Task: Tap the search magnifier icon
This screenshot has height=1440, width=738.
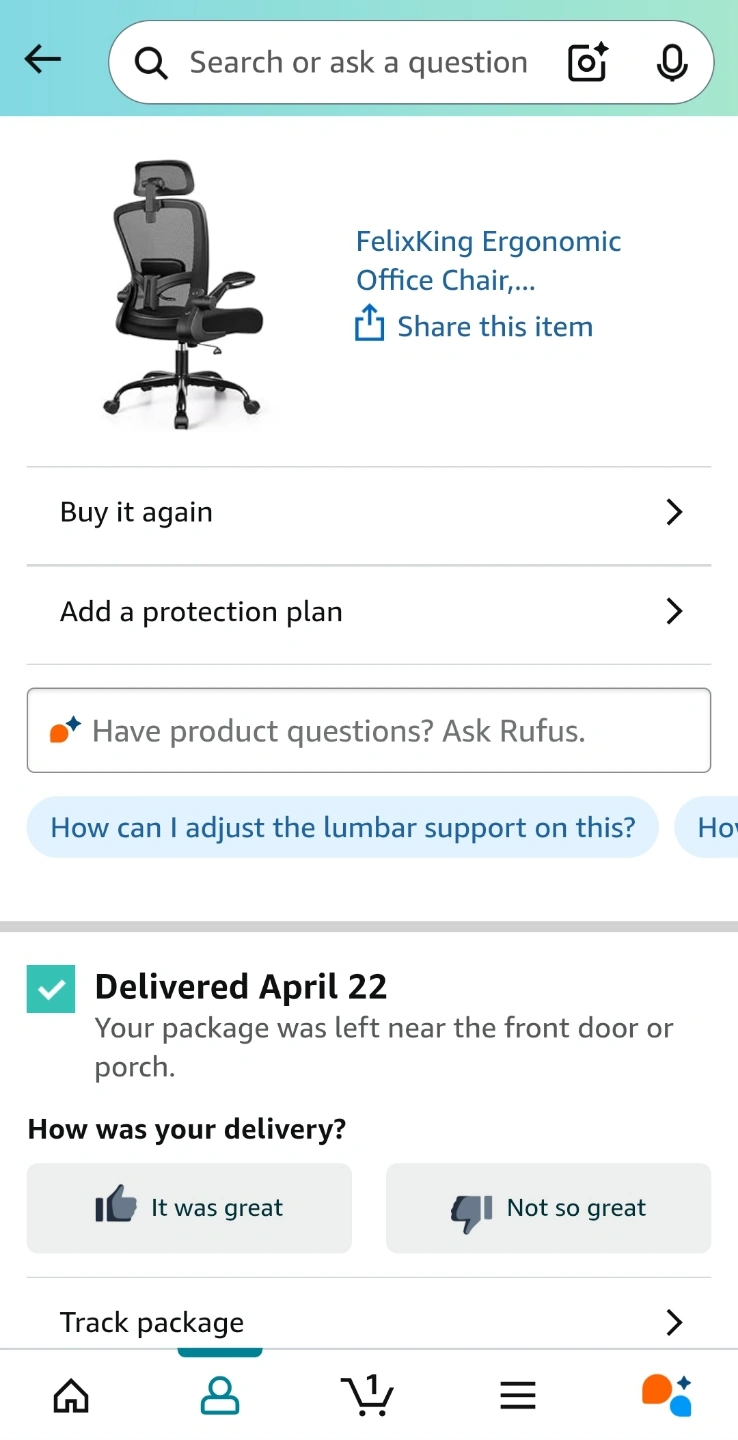Action: pyautogui.click(x=151, y=63)
